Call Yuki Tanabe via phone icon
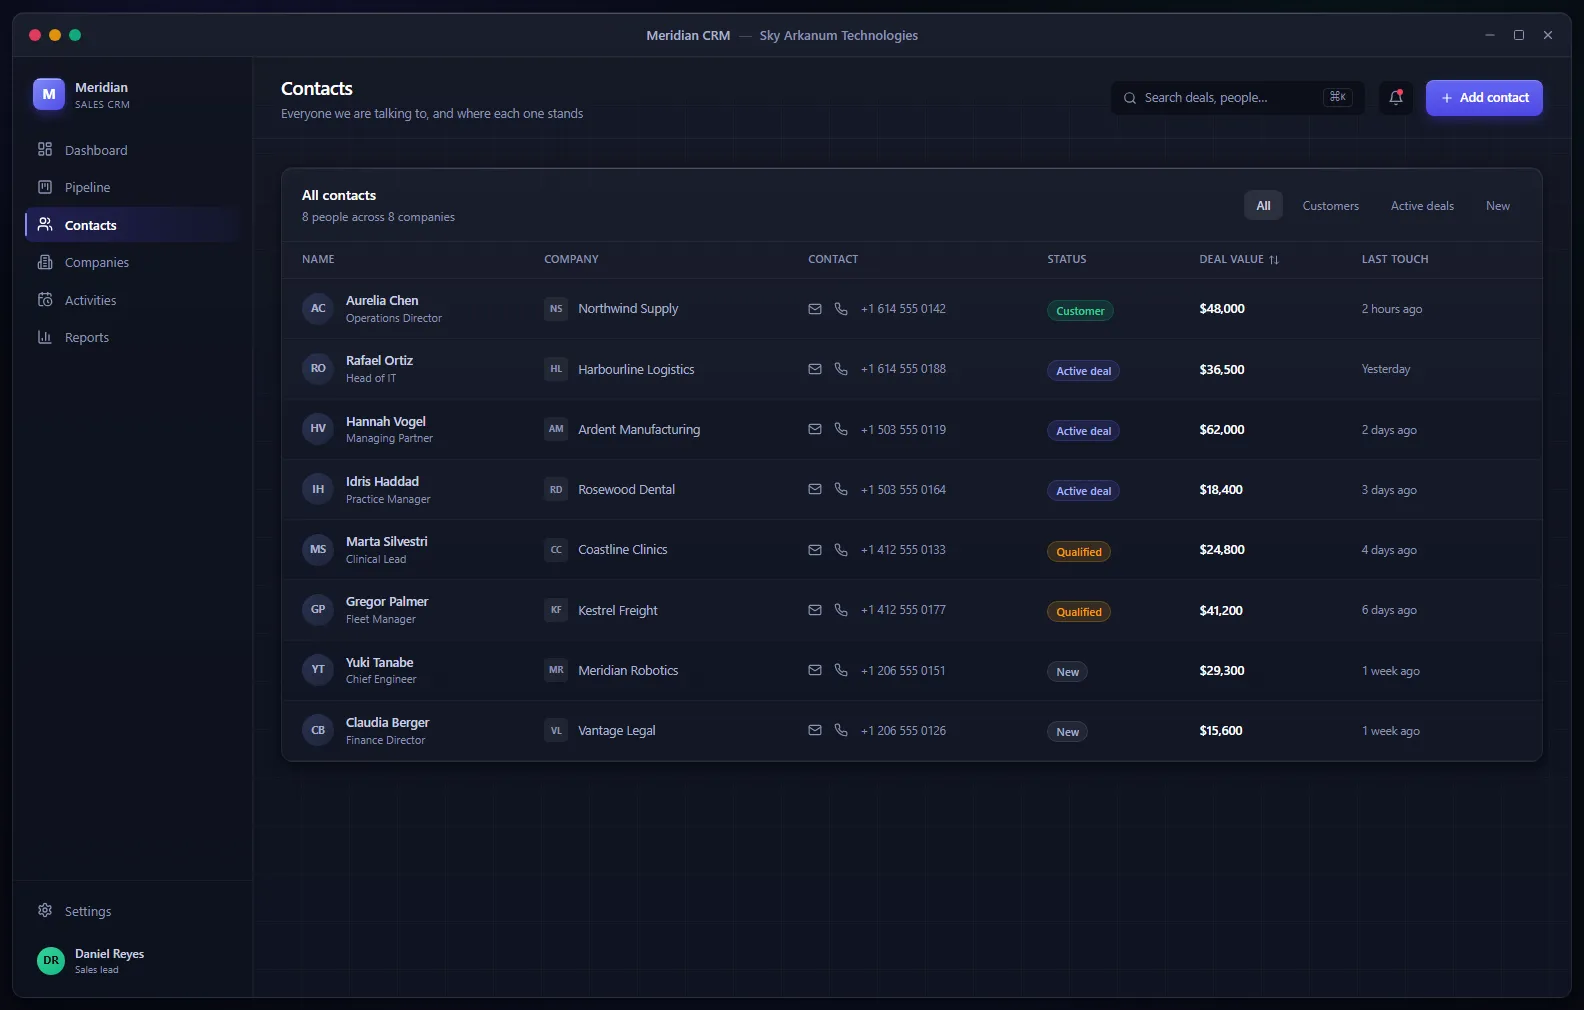The image size is (1584, 1010). click(841, 670)
